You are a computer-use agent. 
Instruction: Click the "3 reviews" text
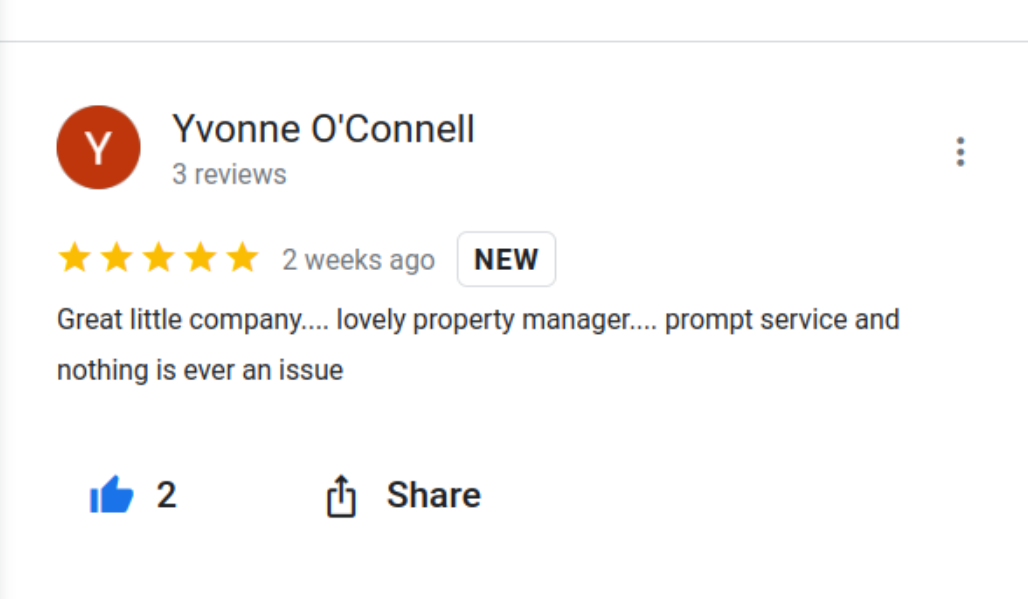(x=229, y=174)
